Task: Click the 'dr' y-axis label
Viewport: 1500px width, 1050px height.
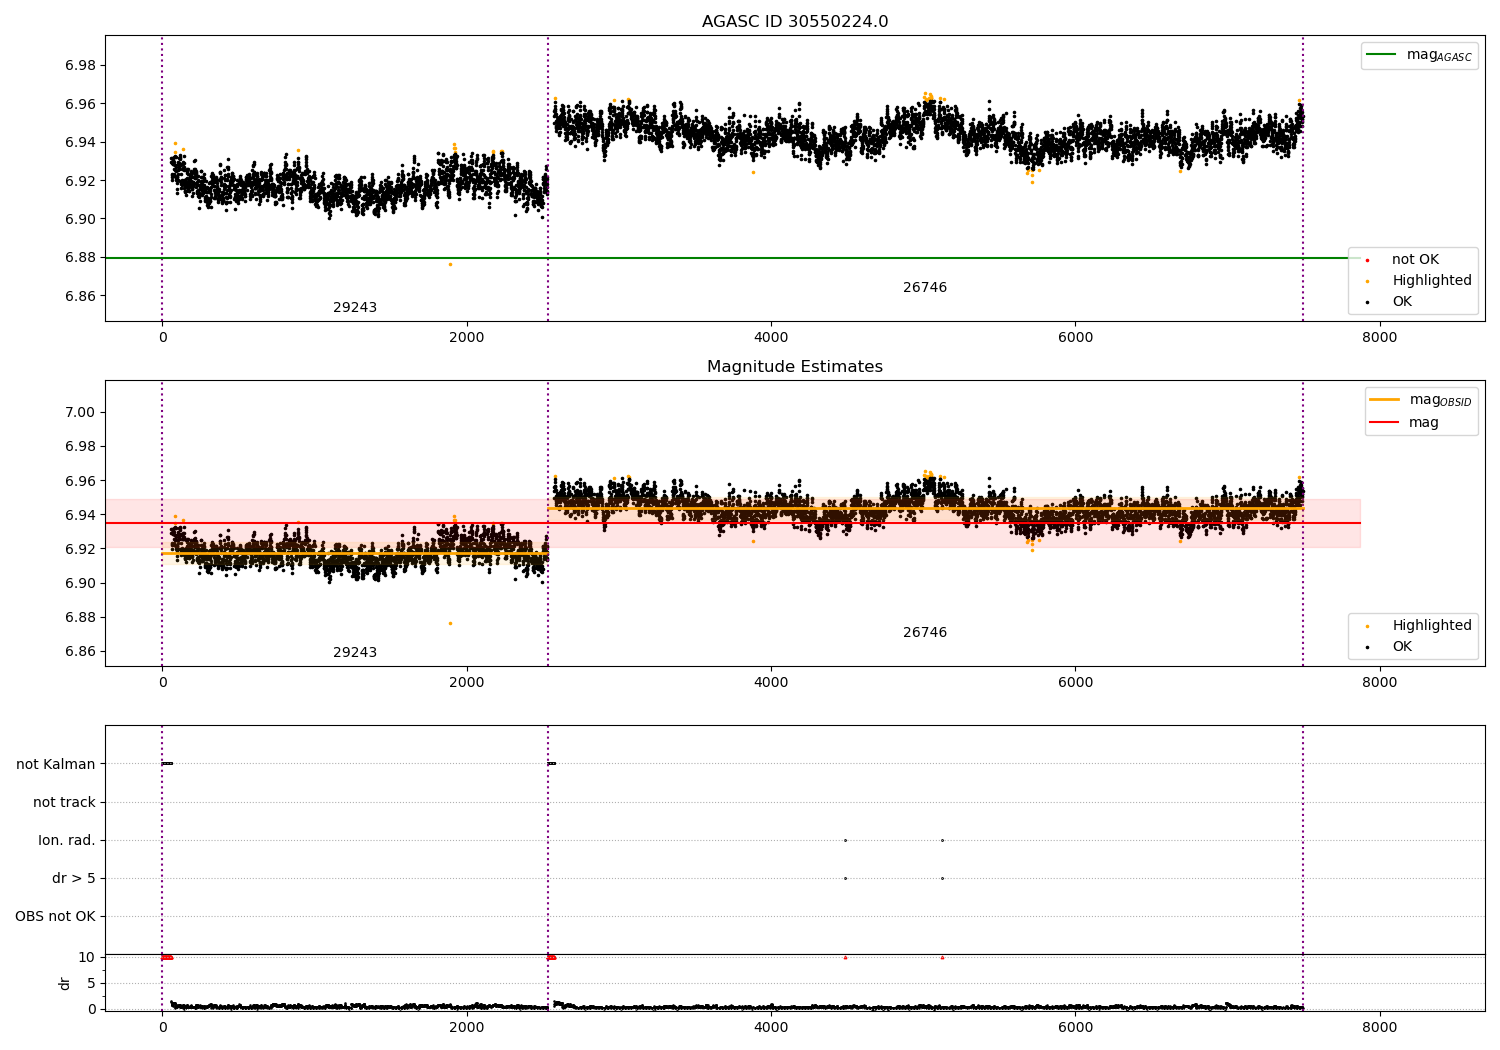Action: [x=65, y=983]
